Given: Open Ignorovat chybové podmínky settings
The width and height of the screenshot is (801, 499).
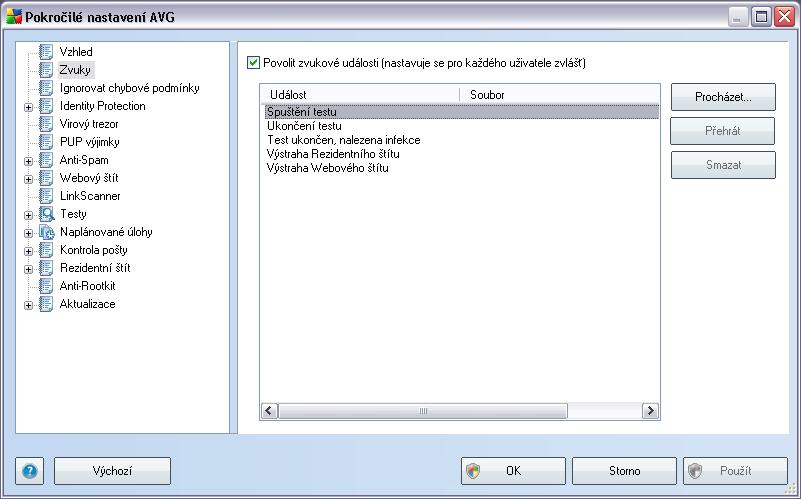Looking at the screenshot, I should click(x=129, y=88).
